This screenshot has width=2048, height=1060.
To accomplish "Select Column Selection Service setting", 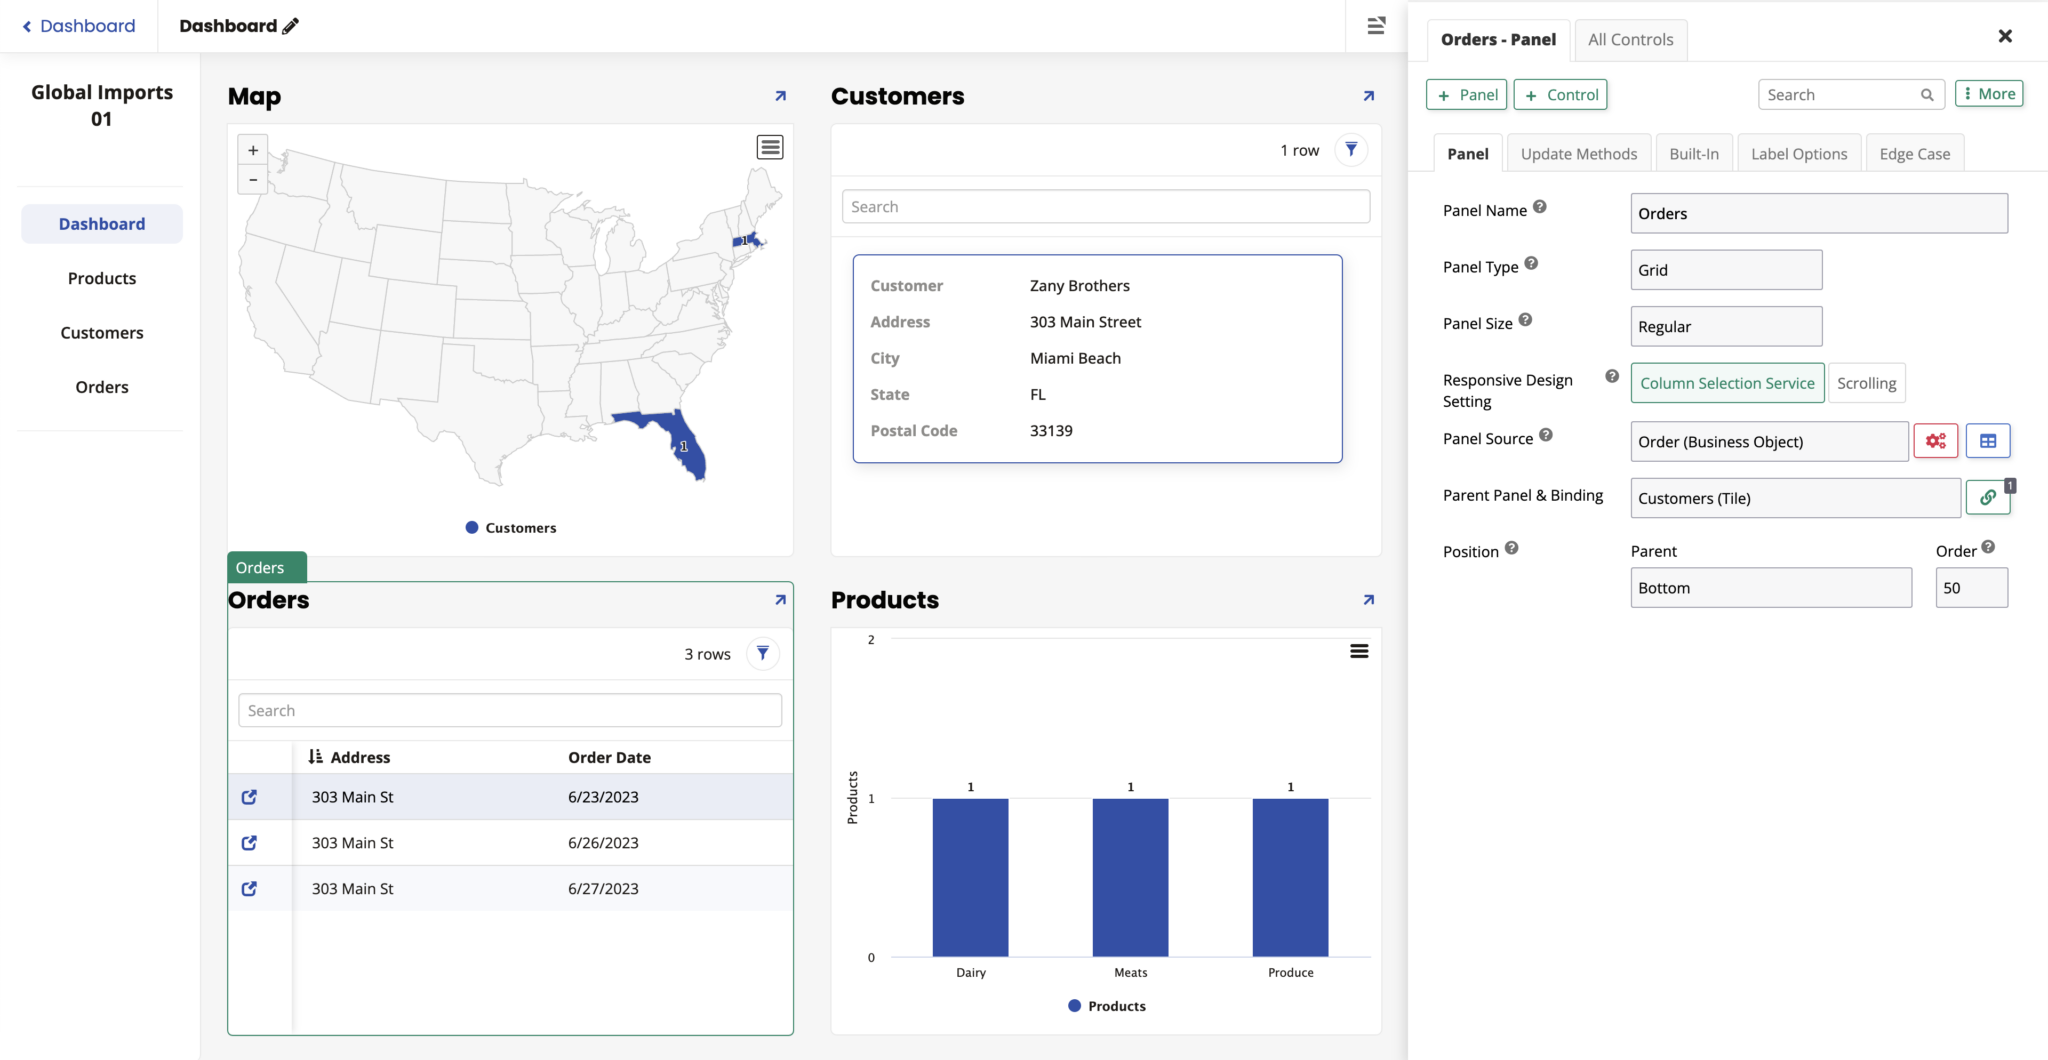I will 1727,383.
